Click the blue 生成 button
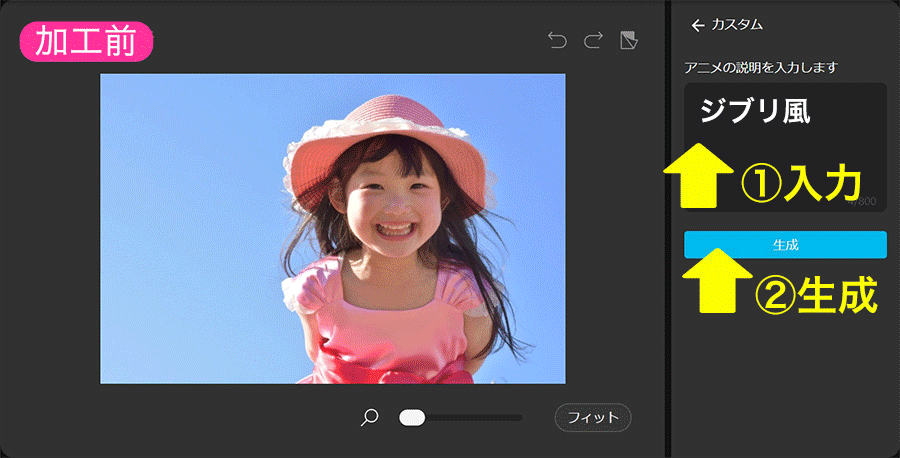 (x=785, y=245)
